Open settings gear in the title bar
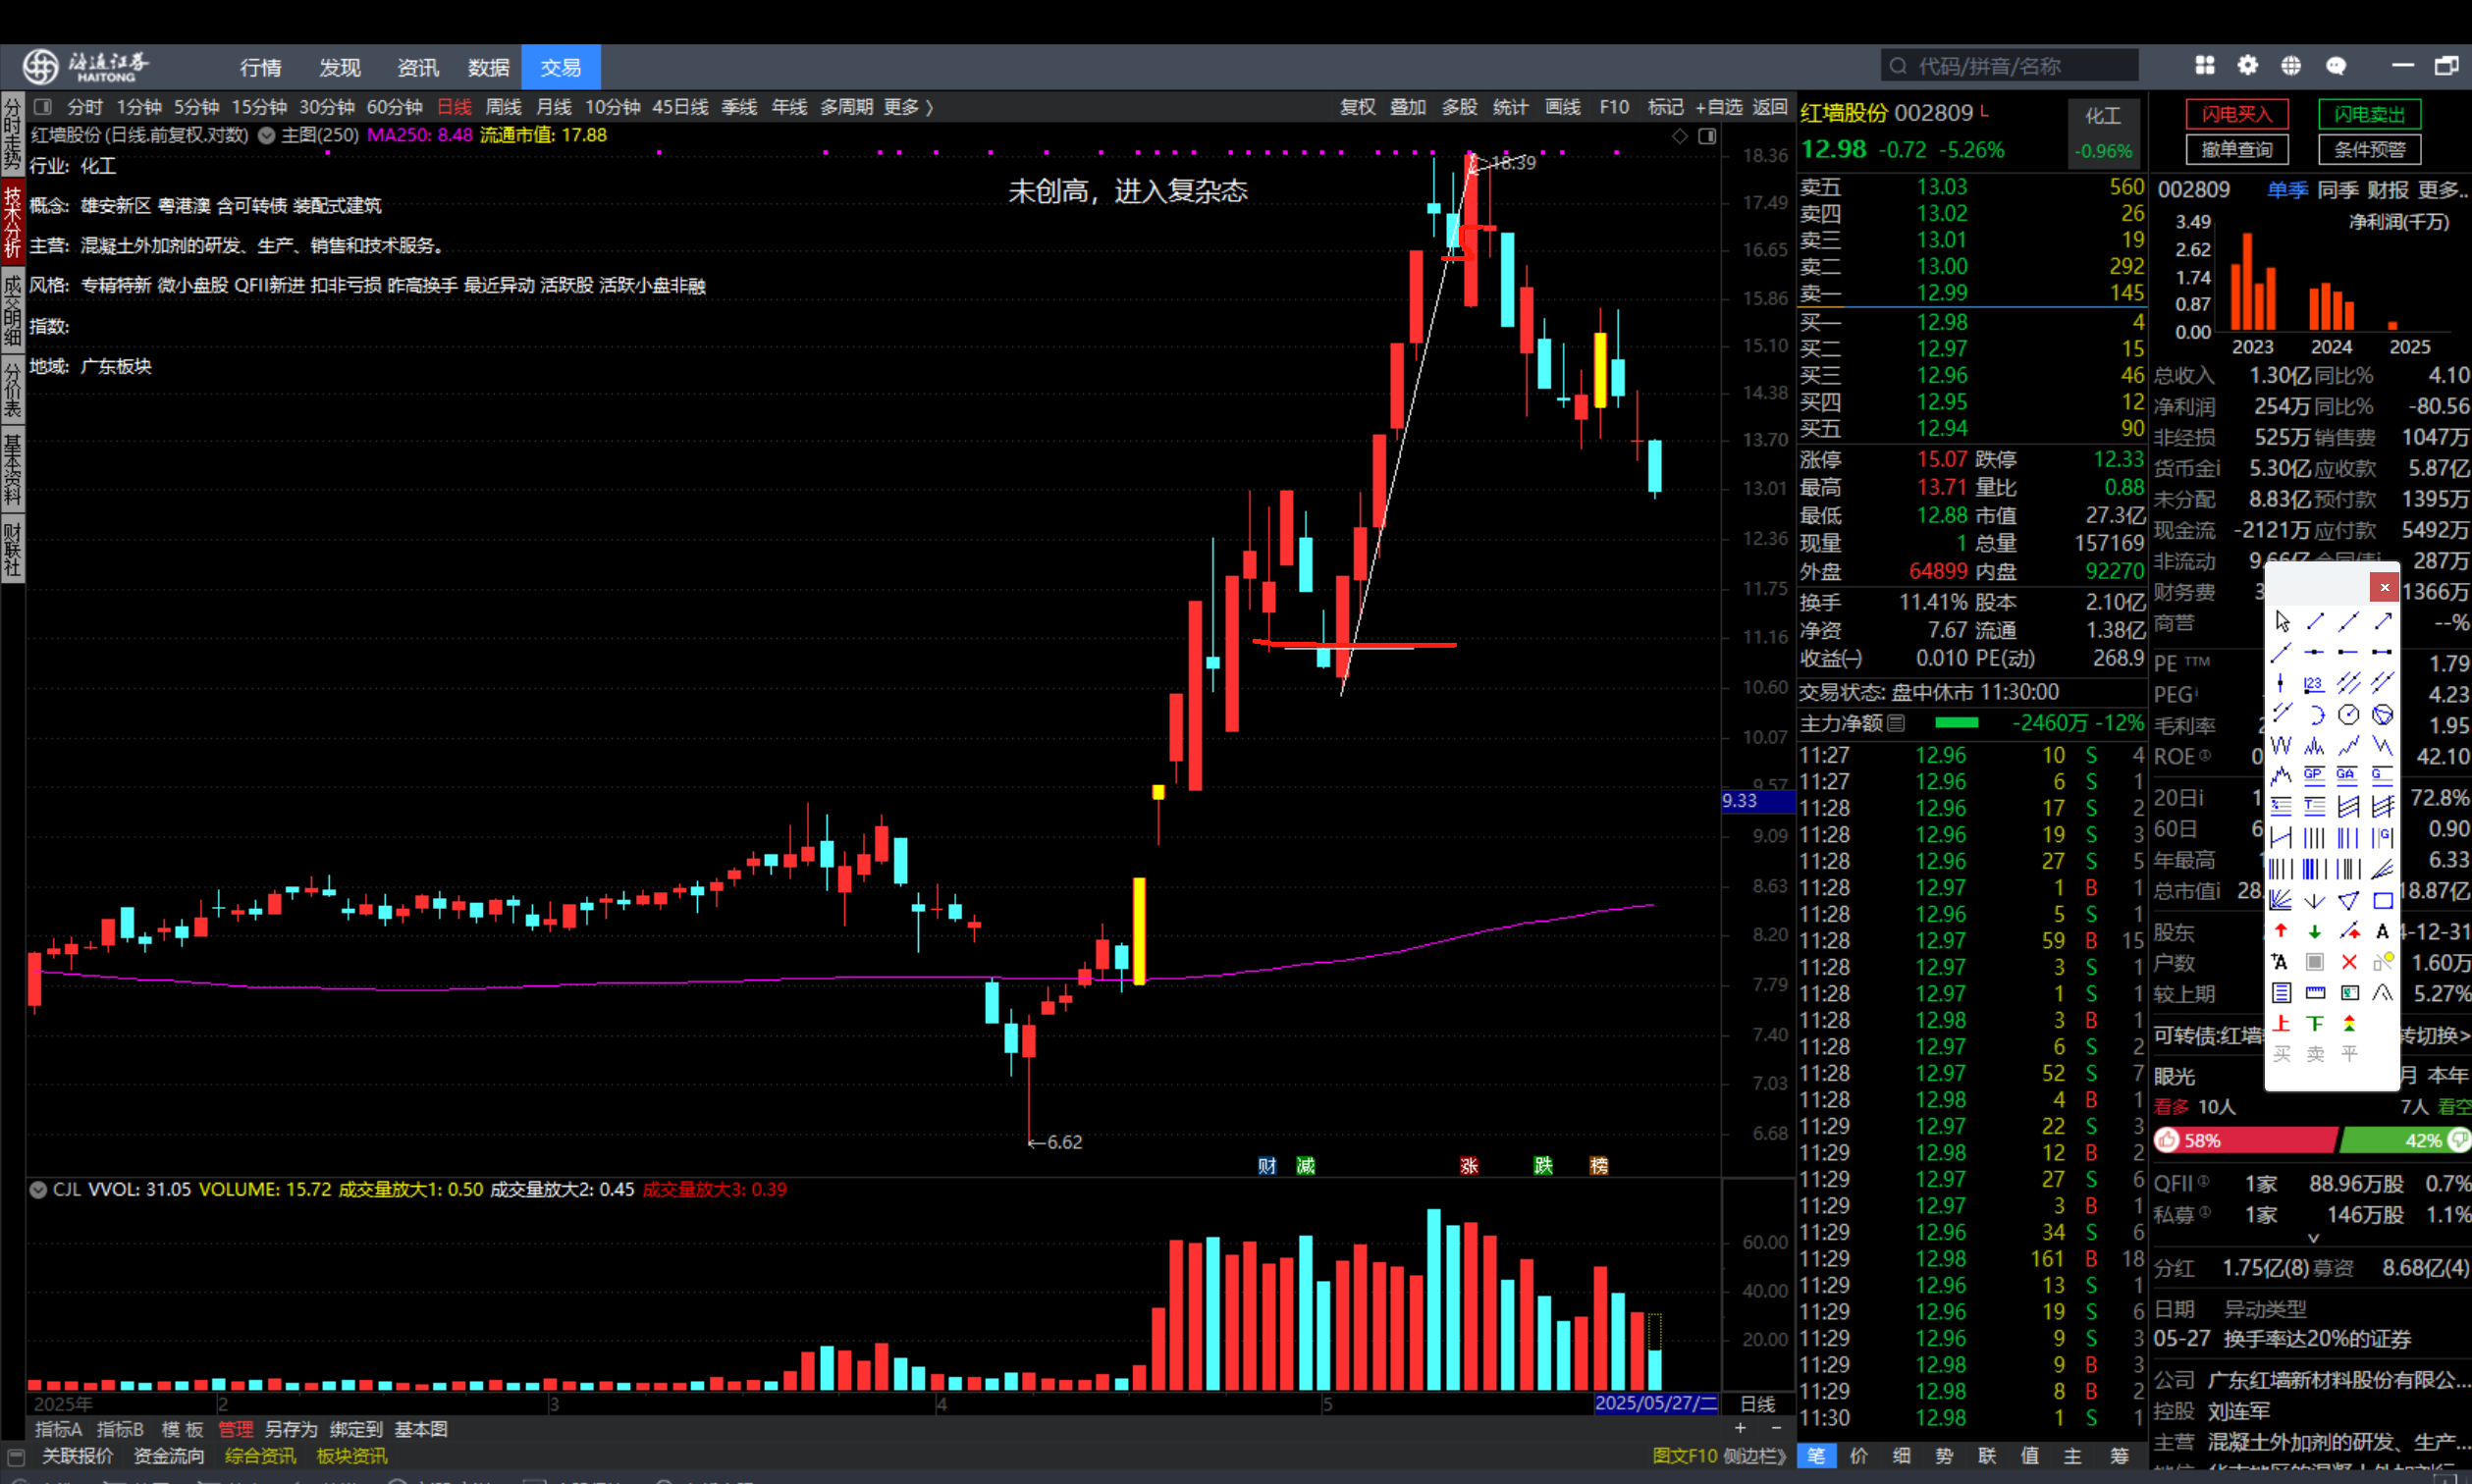Viewport: 2472px width, 1484px height. pyautogui.click(x=2248, y=65)
